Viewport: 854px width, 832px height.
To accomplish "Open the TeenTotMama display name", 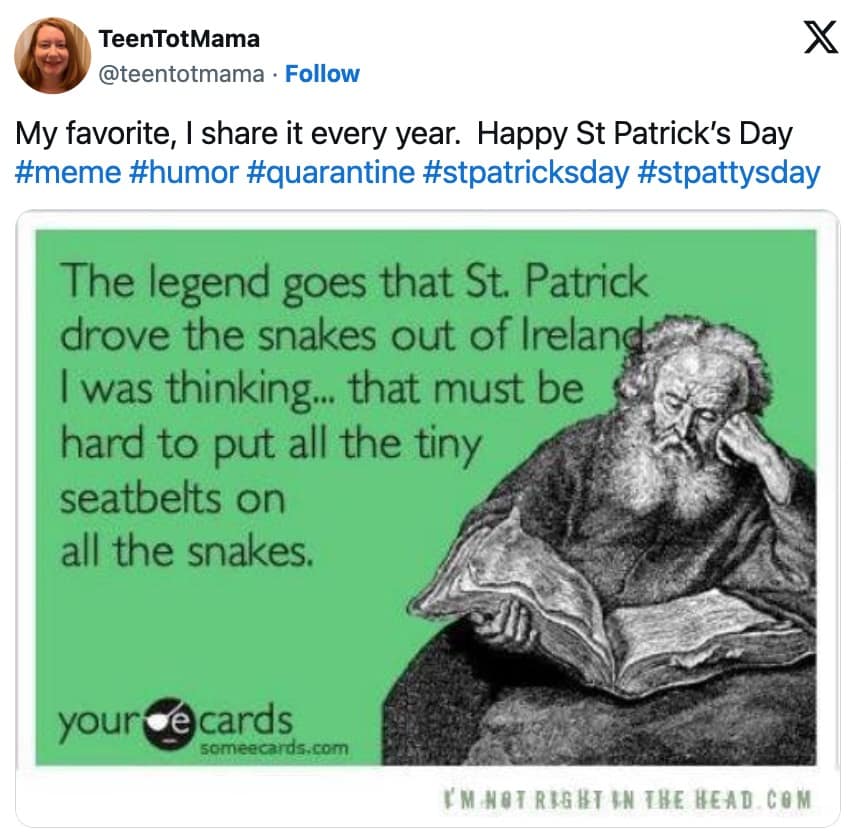I will point(179,39).
